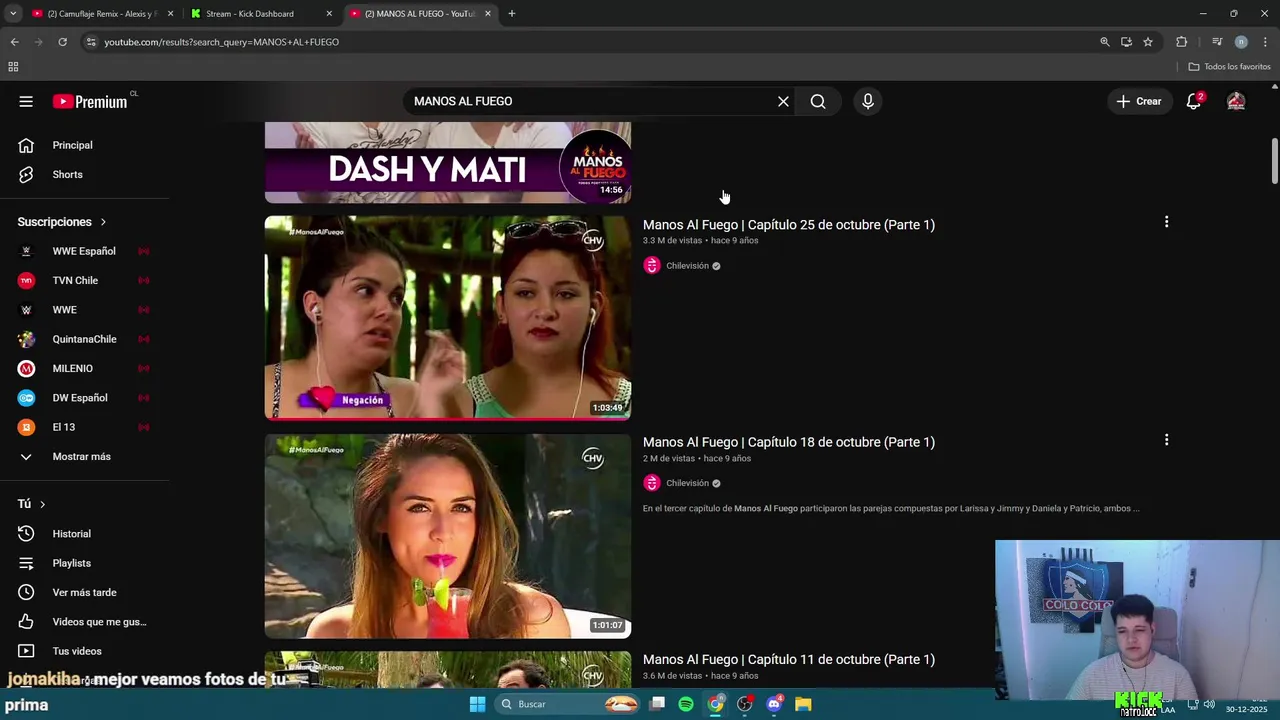The image size is (1280, 720).
Task: Open Chrome from the taskbar
Action: 716,704
